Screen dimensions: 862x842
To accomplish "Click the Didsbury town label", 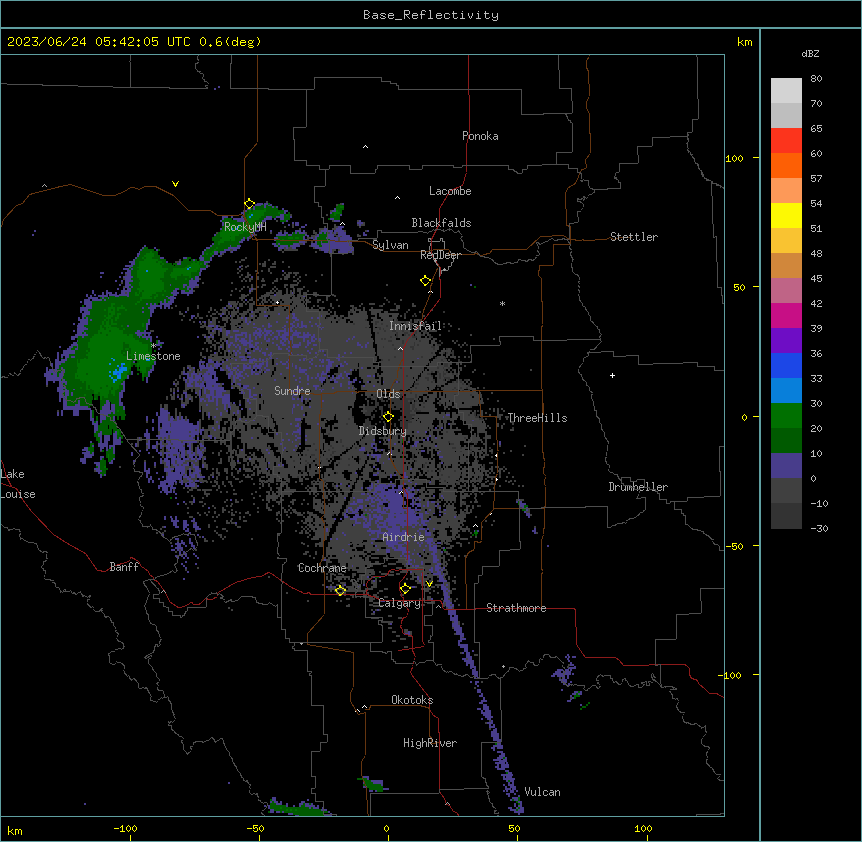I will 383,431.
